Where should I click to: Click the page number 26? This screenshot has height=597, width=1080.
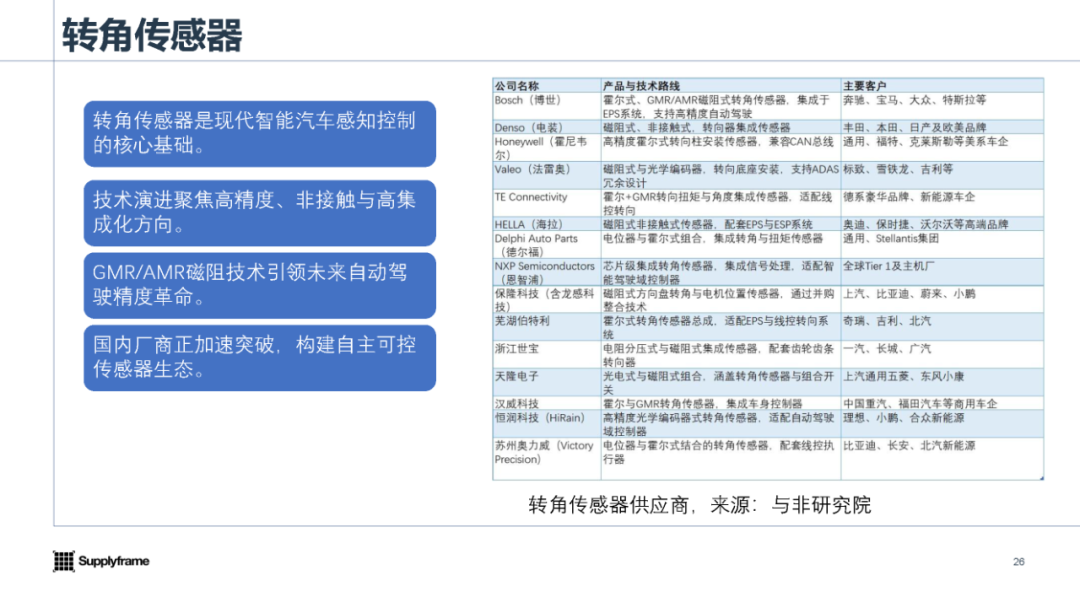pyautogui.click(x=1019, y=562)
